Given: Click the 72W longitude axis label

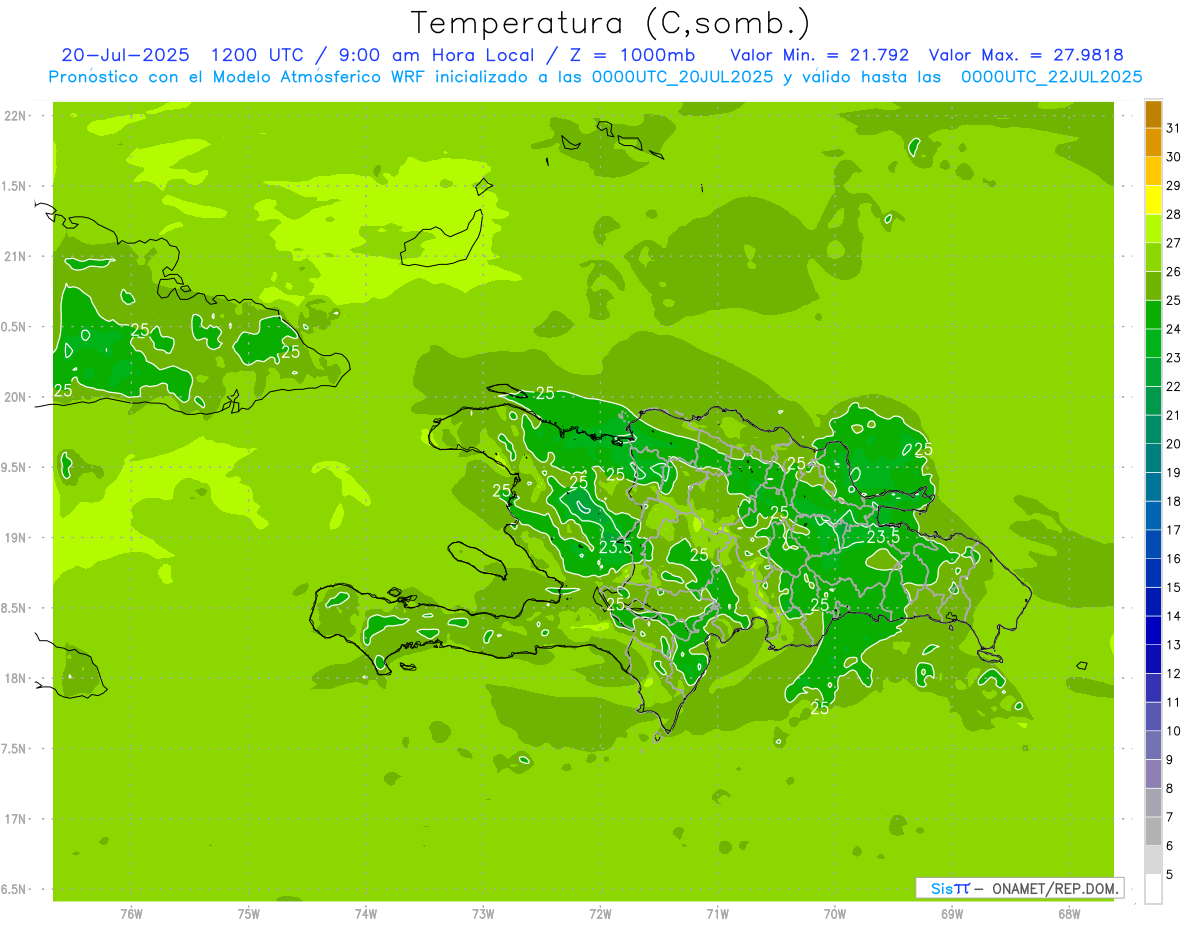Looking at the screenshot, I should point(600,913).
